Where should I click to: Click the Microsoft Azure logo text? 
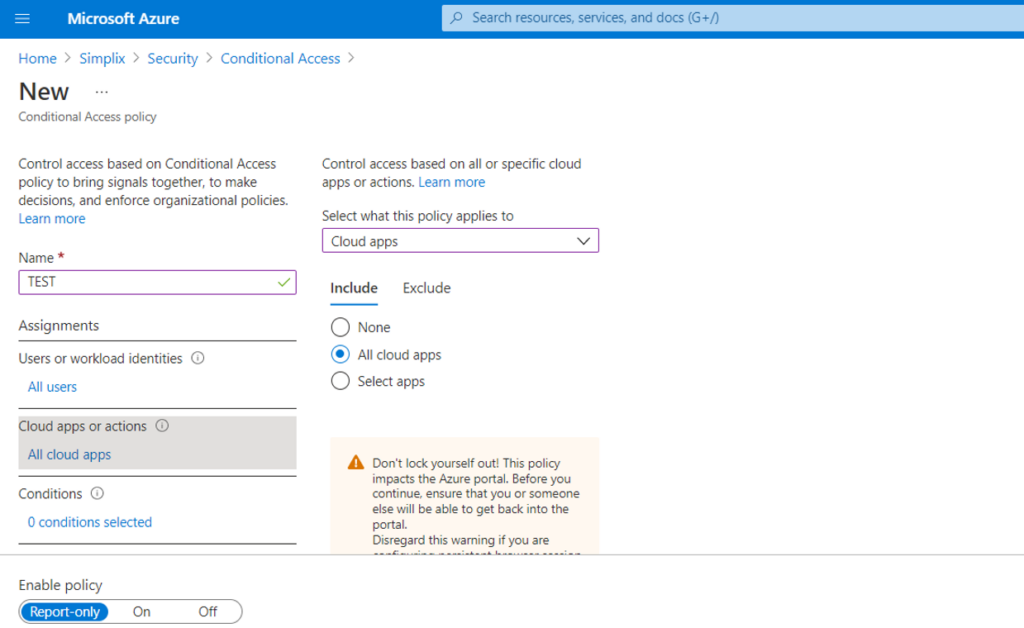[123, 18]
